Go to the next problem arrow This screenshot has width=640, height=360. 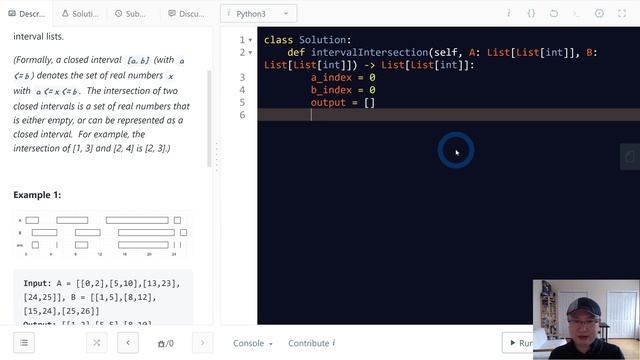[202, 343]
